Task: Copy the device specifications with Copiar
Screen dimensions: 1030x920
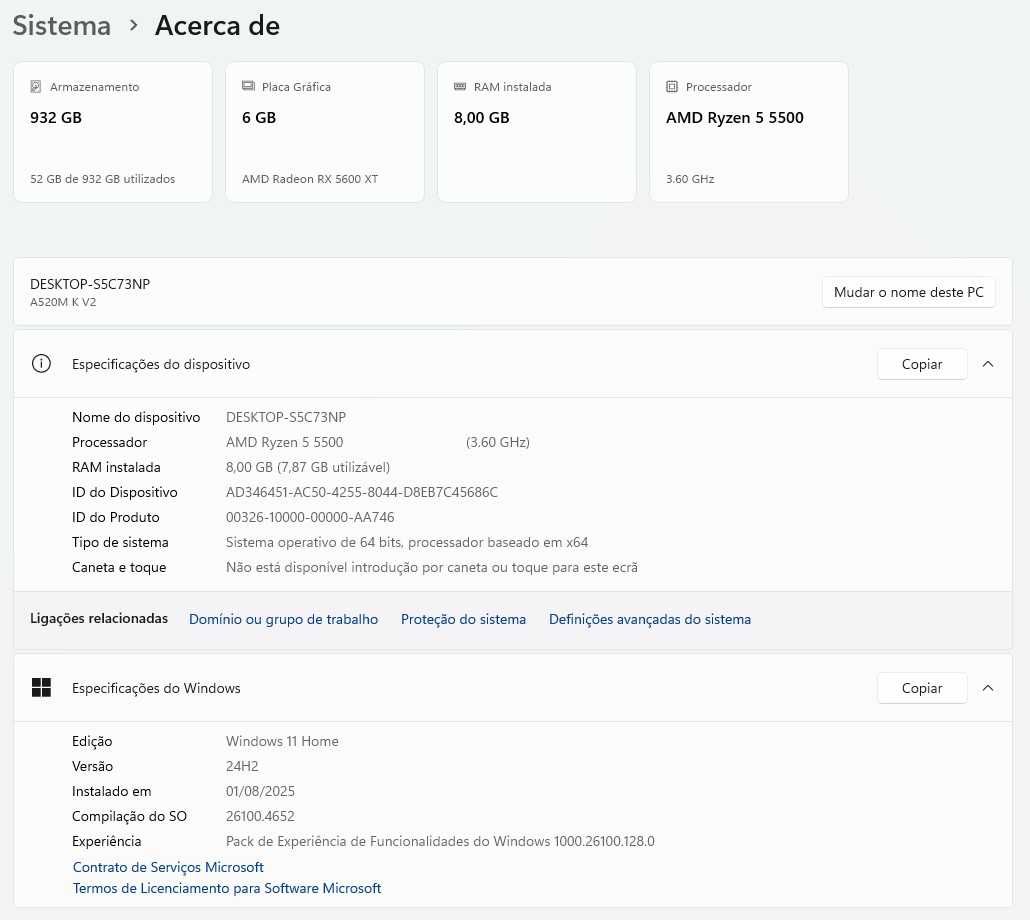Action: [922, 364]
